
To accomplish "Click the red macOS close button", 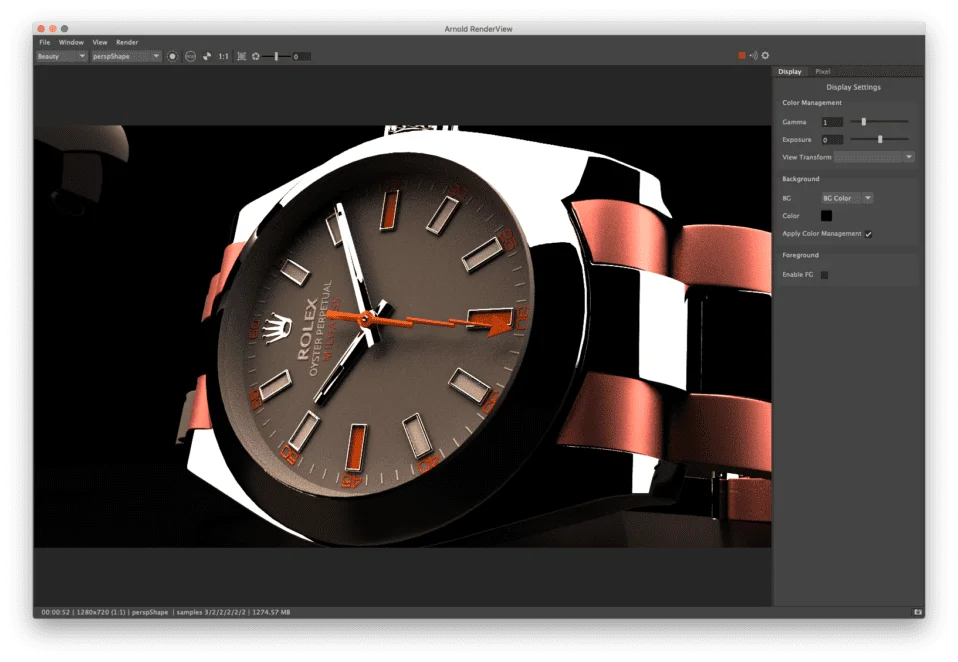I will 41,29.
